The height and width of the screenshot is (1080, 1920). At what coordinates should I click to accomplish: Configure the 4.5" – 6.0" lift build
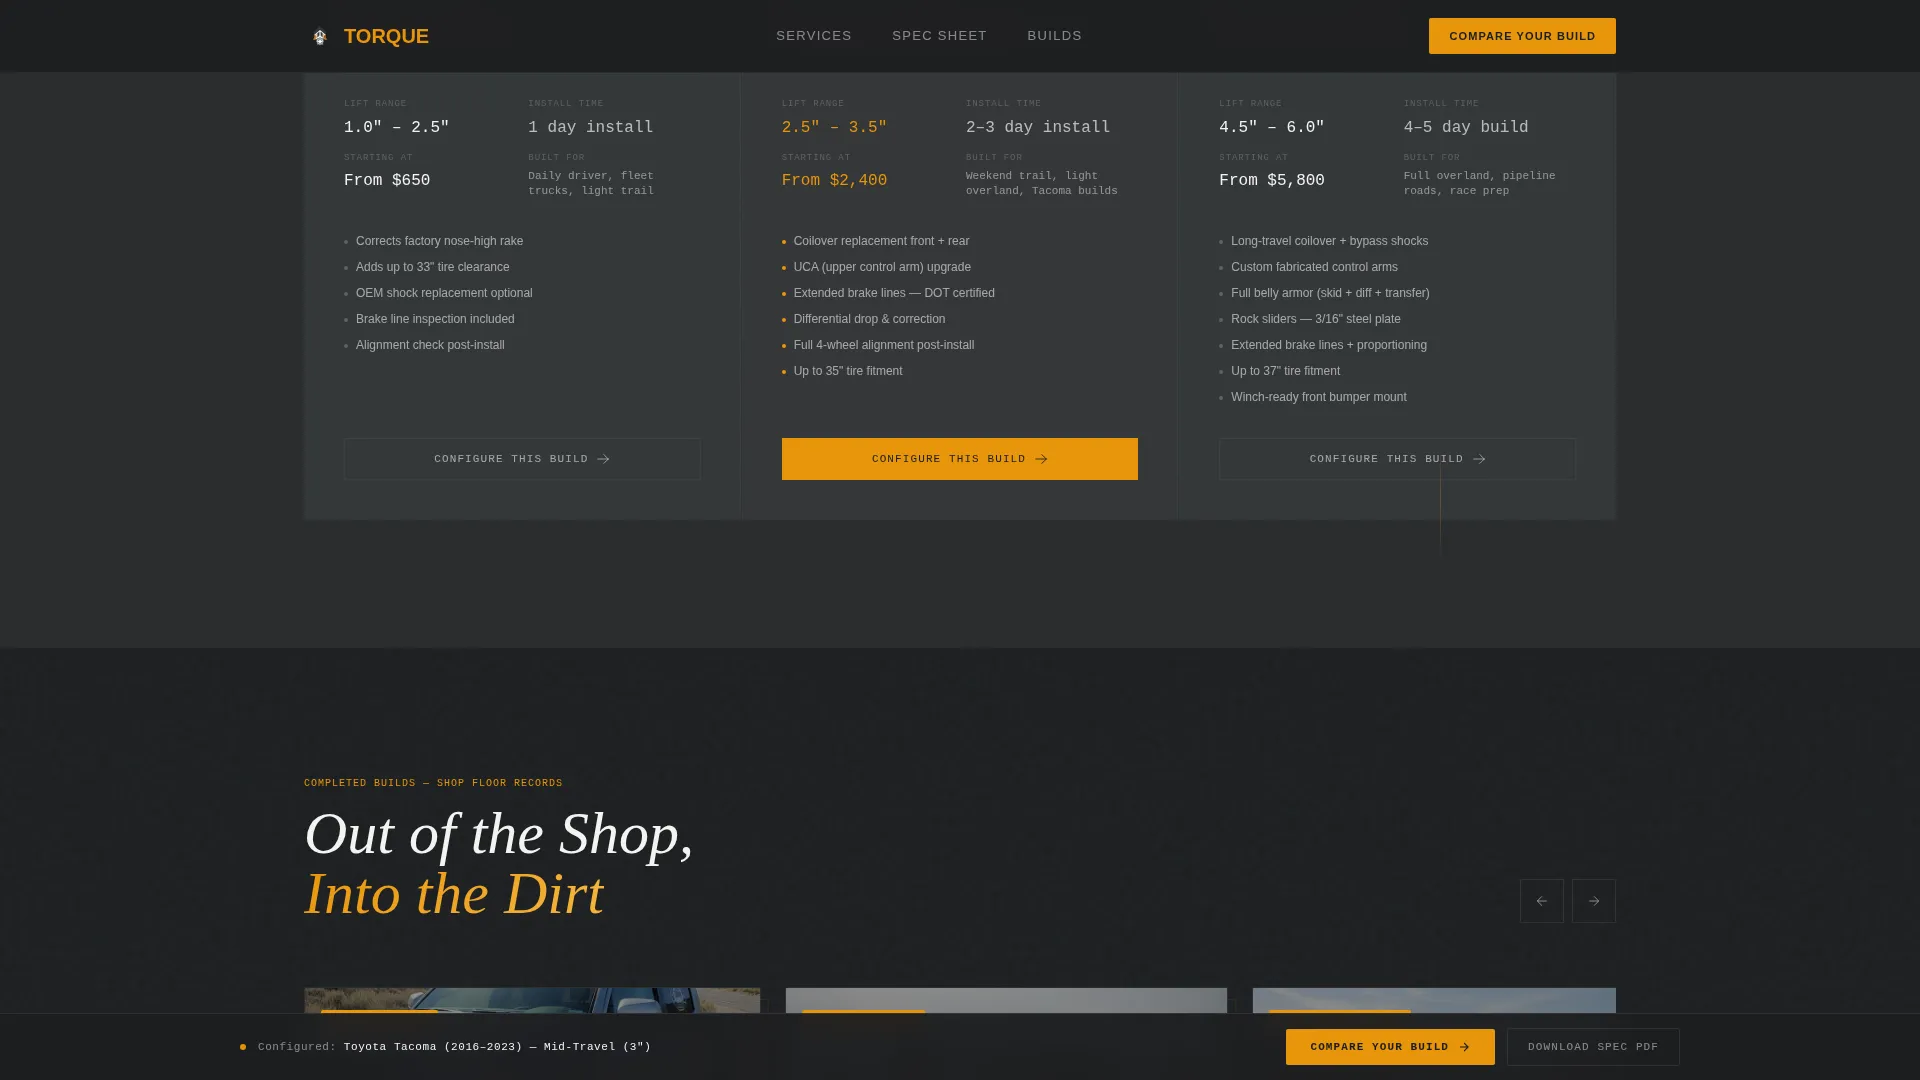click(1397, 459)
